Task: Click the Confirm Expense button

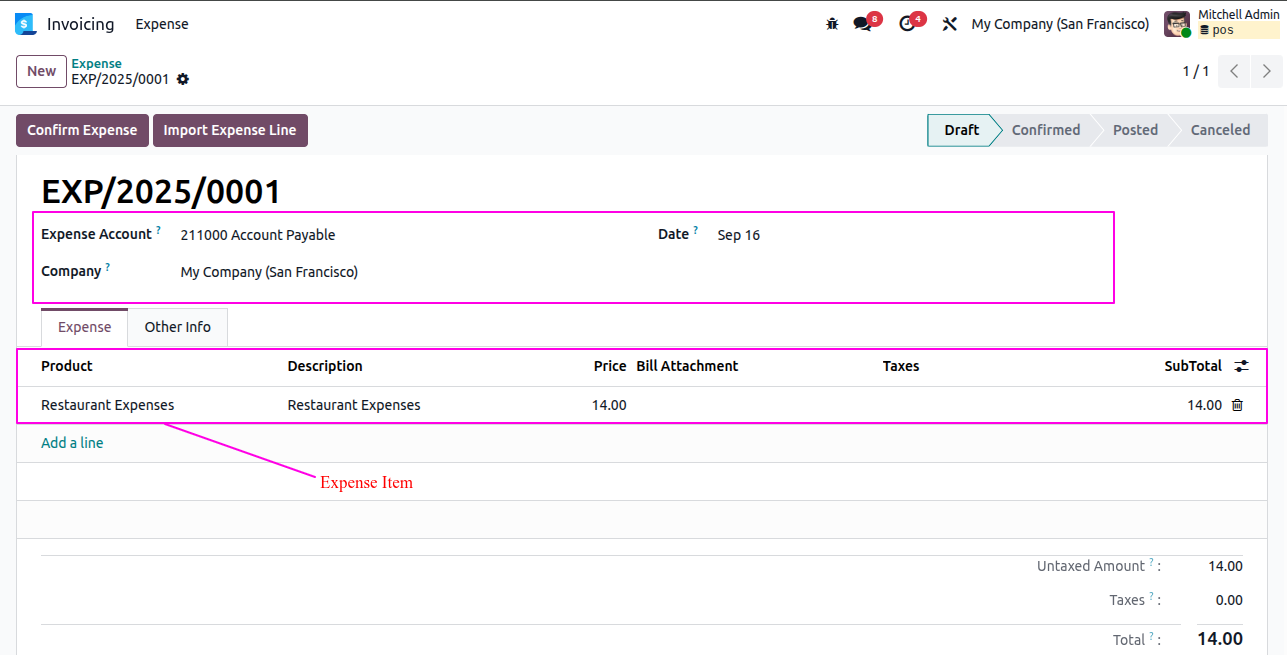Action: [82, 130]
